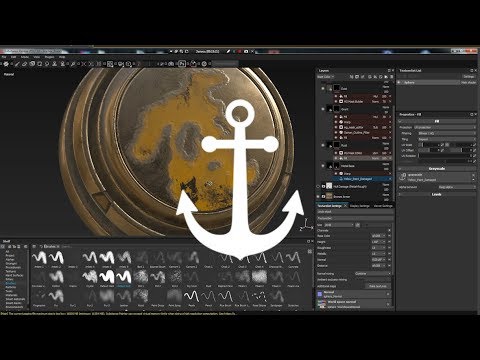The height and width of the screenshot is (360, 480).
Task: Hide the Bronze Armor layer
Action: [x=318, y=197]
